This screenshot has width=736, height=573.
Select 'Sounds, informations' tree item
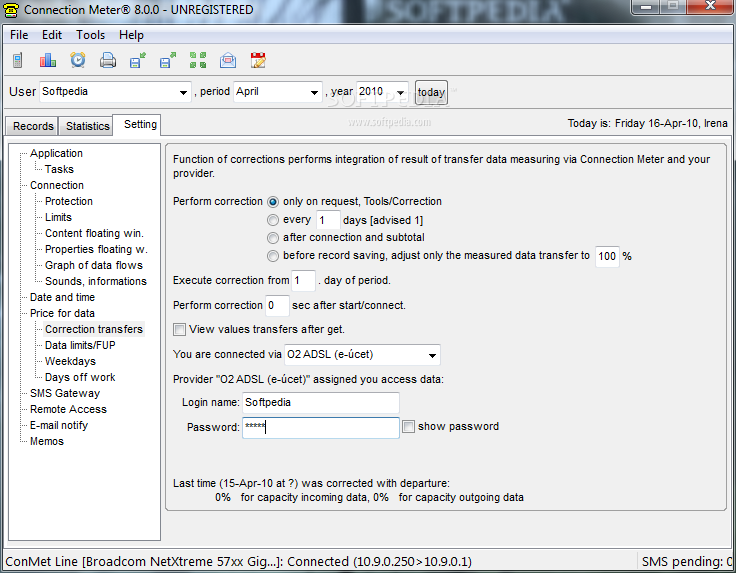click(x=96, y=281)
